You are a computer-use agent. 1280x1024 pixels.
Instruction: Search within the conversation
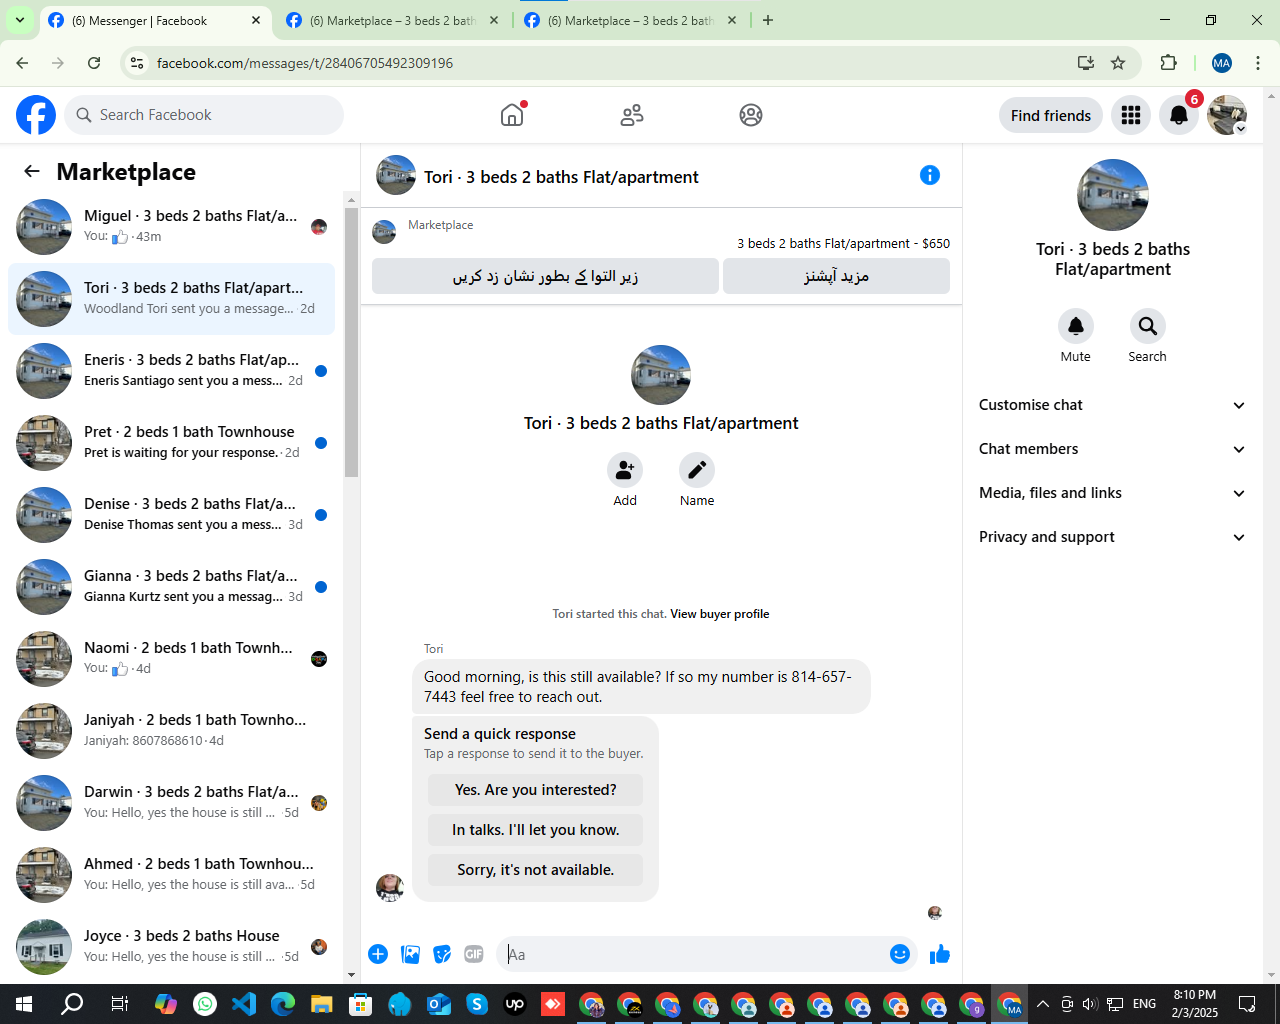click(x=1148, y=326)
